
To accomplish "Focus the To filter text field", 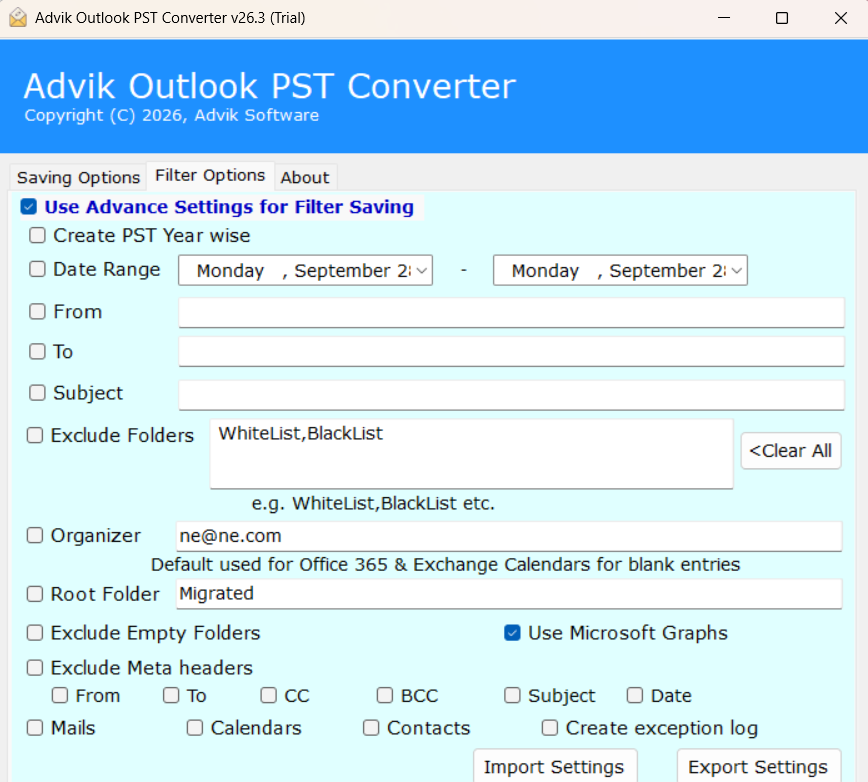I will tap(512, 351).
